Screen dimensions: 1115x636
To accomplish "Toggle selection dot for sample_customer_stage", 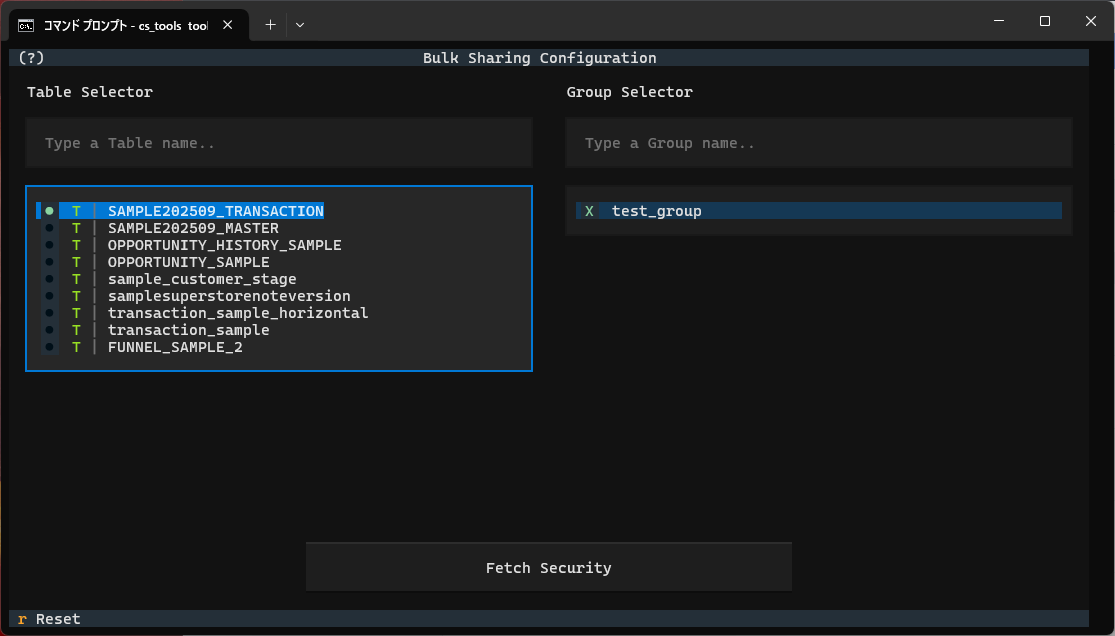I will tap(49, 279).
